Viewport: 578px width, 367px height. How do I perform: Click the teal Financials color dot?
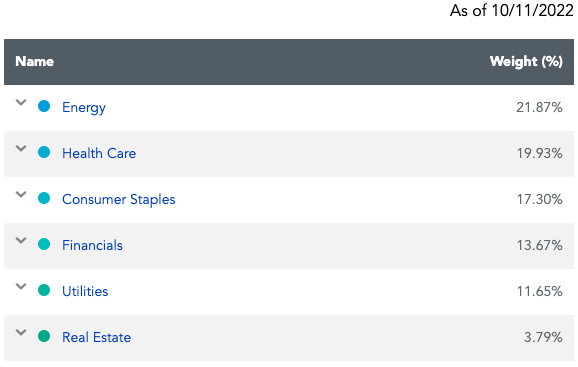pos(44,244)
